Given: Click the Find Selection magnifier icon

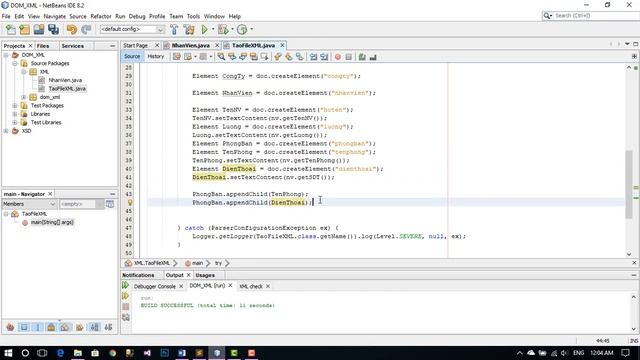Looking at the screenshot, I should tap(221, 57).
